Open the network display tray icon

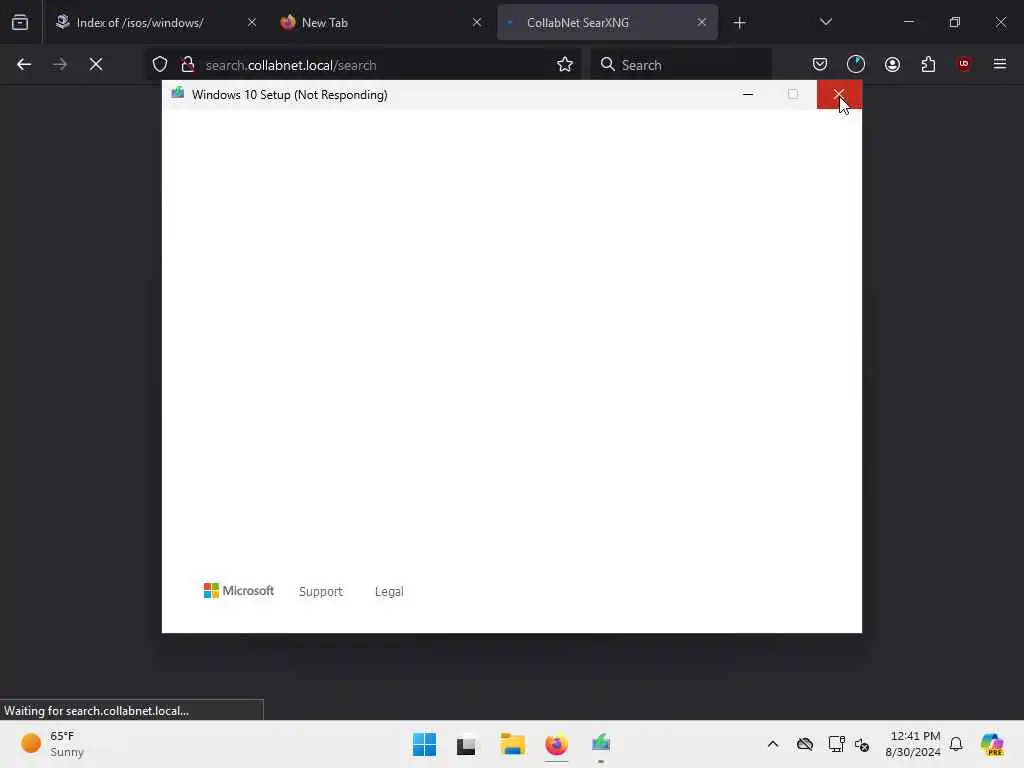pos(836,744)
